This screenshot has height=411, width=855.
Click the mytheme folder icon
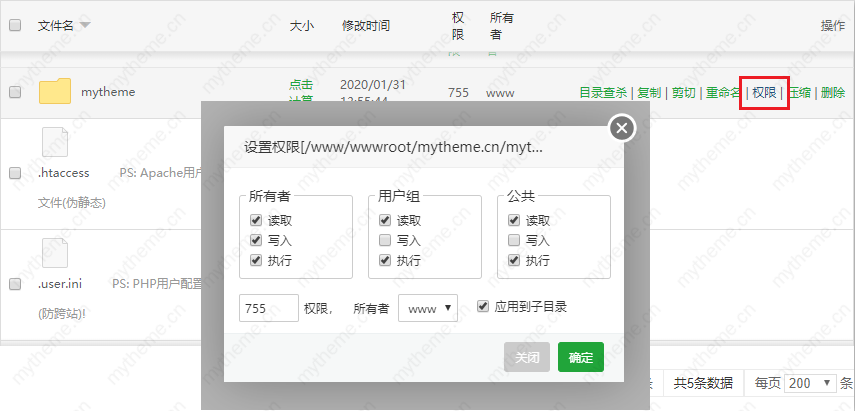click(x=55, y=92)
